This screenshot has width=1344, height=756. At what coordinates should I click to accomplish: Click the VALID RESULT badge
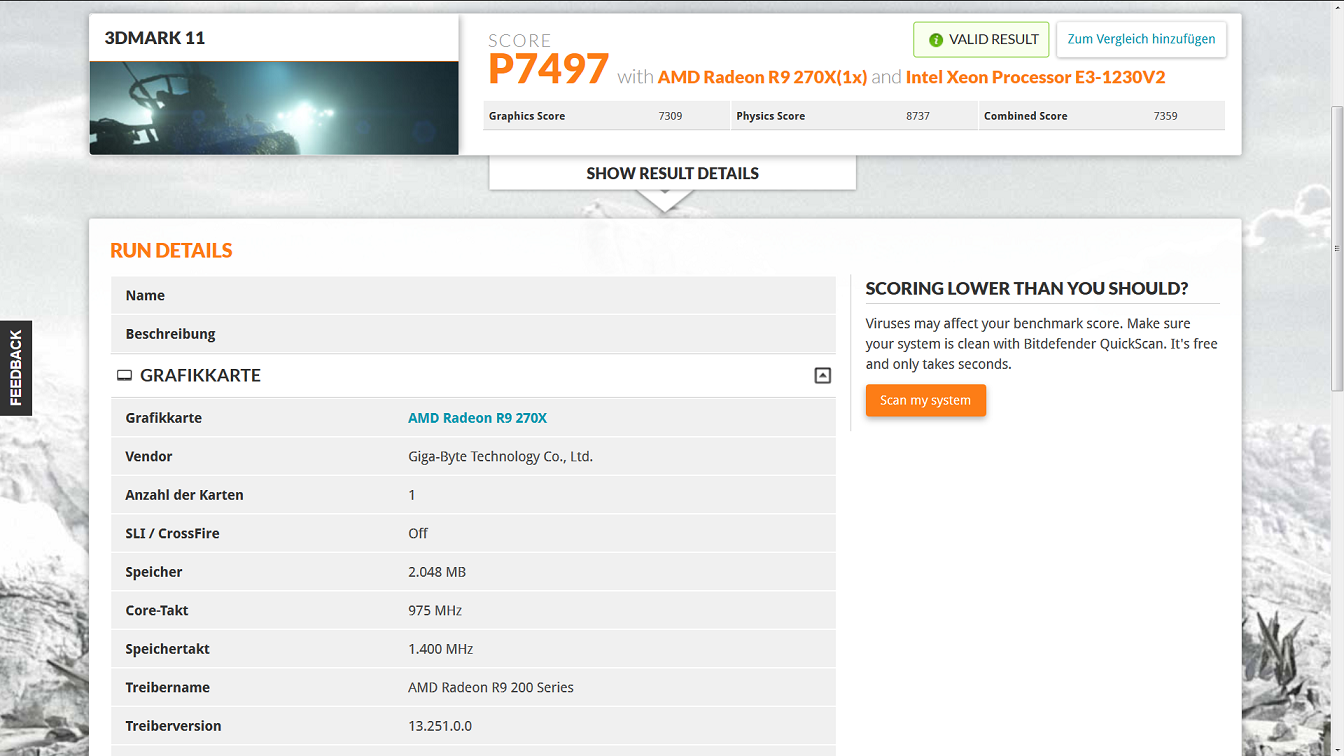[981, 40]
